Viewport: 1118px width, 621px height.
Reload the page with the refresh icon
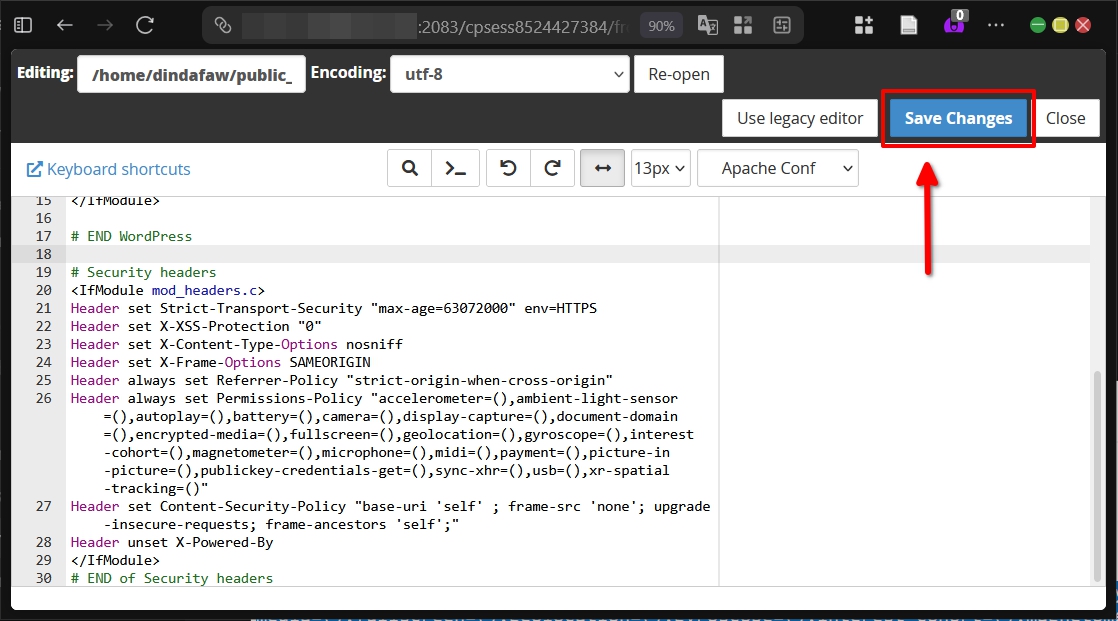click(x=143, y=25)
